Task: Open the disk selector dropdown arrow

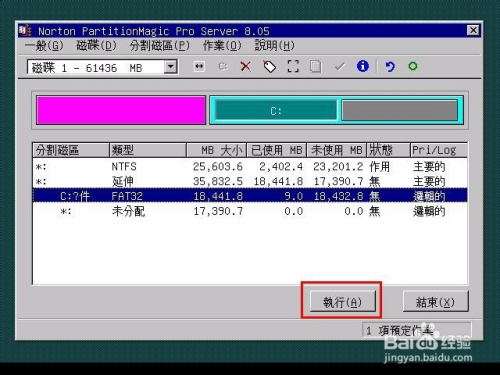Action: coord(171,67)
